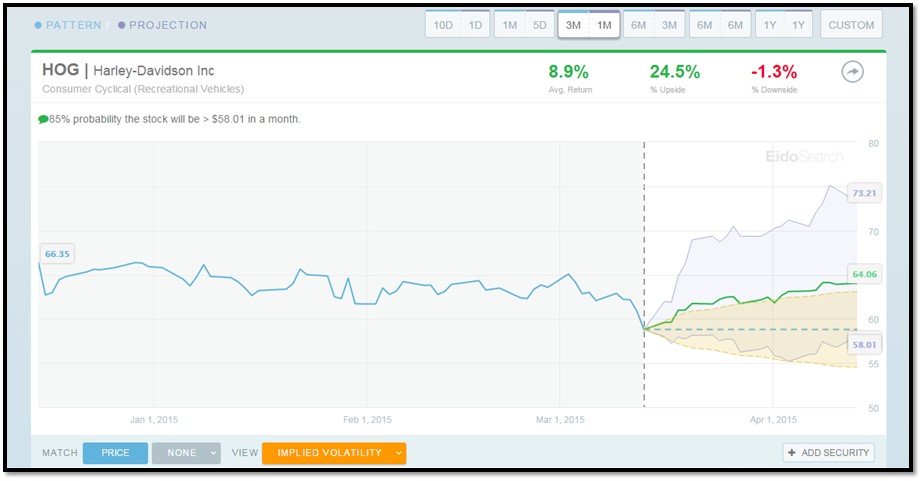Click the 58.01 lower projection label

(864, 345)
